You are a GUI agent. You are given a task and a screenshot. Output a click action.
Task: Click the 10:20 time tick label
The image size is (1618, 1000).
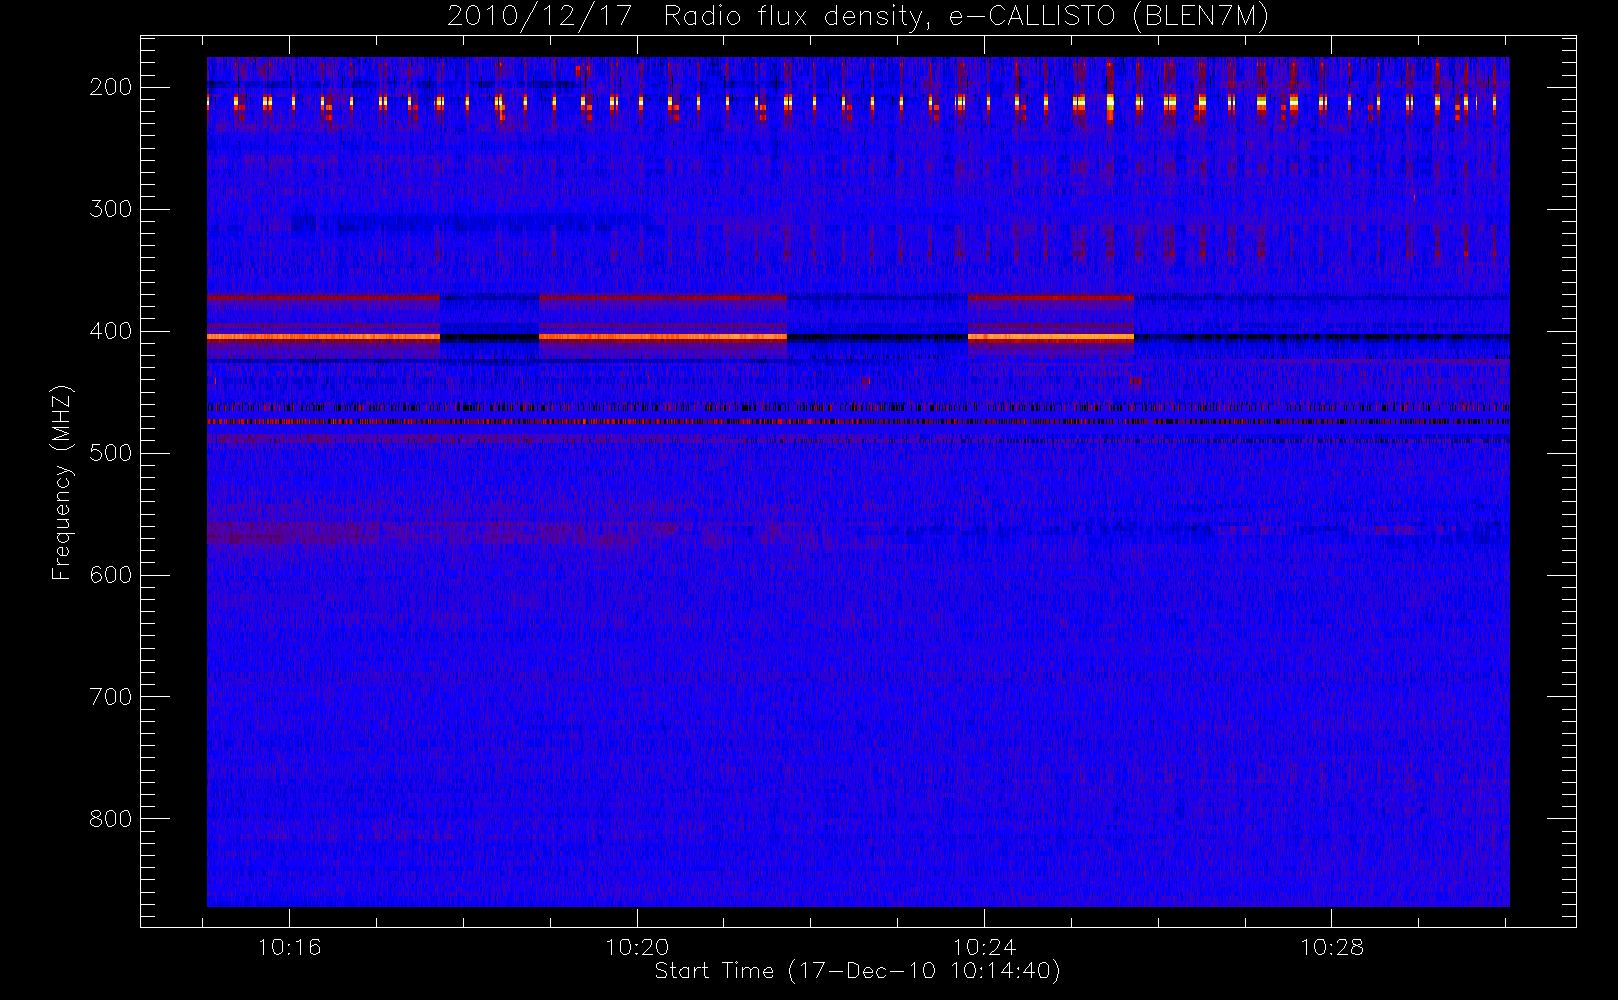[637, 947]
